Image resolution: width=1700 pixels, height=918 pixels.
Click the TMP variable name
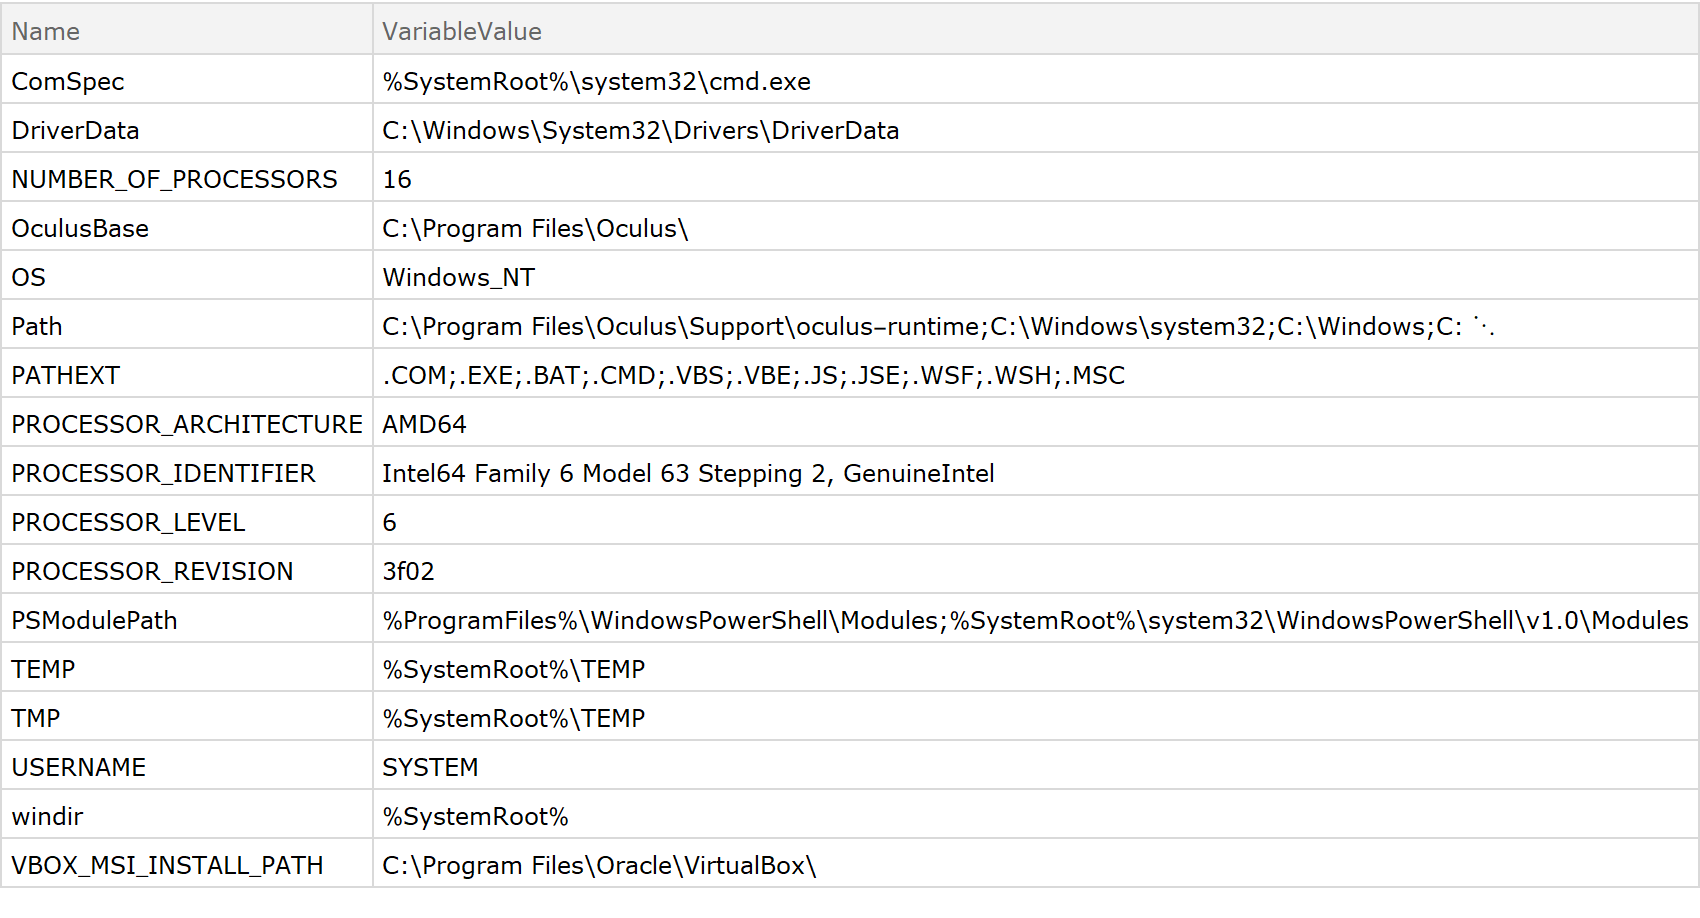(x=36, y=718)
